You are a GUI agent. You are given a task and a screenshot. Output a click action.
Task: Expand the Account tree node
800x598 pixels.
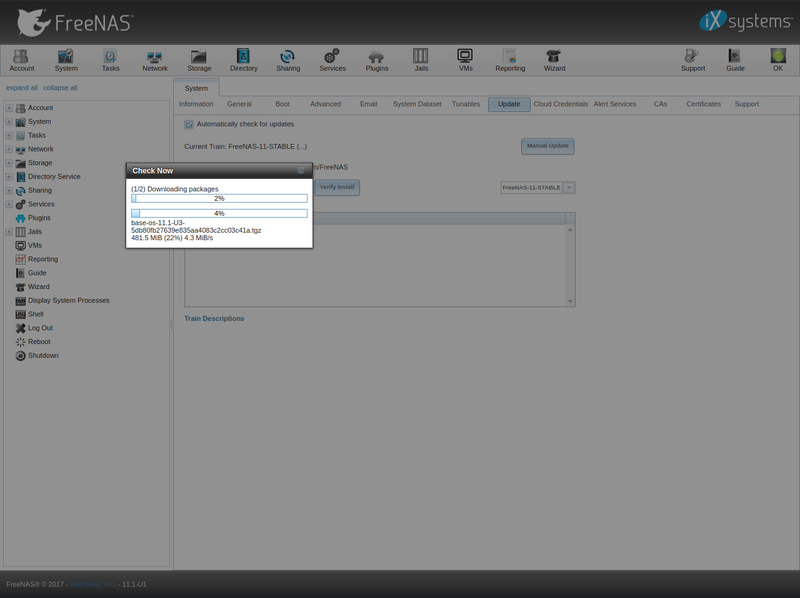click(9, 108)
